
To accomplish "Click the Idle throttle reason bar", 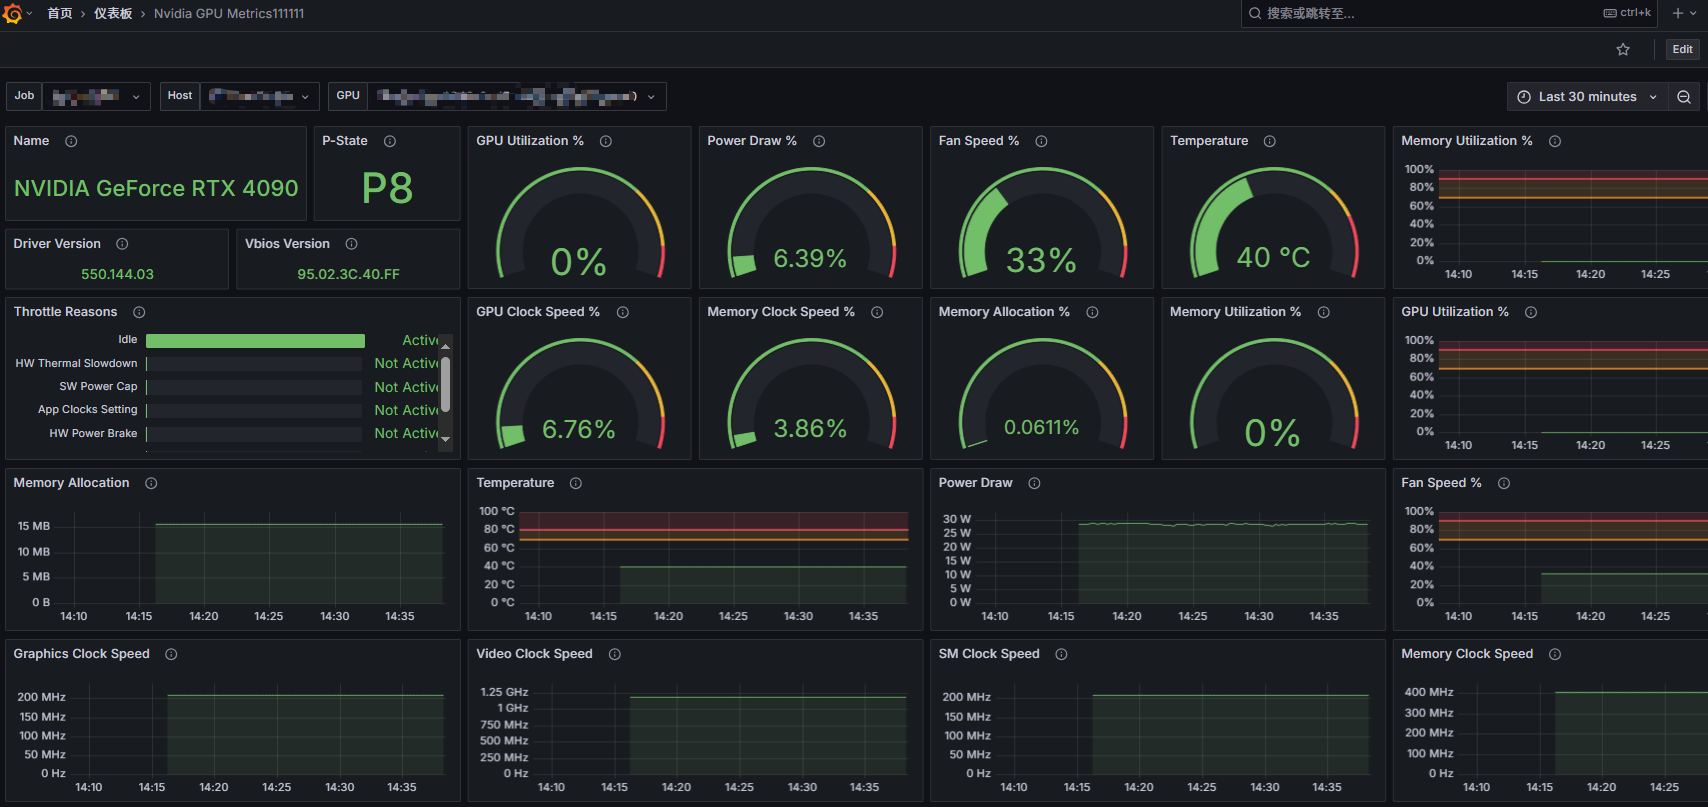I will coord(255,341).
